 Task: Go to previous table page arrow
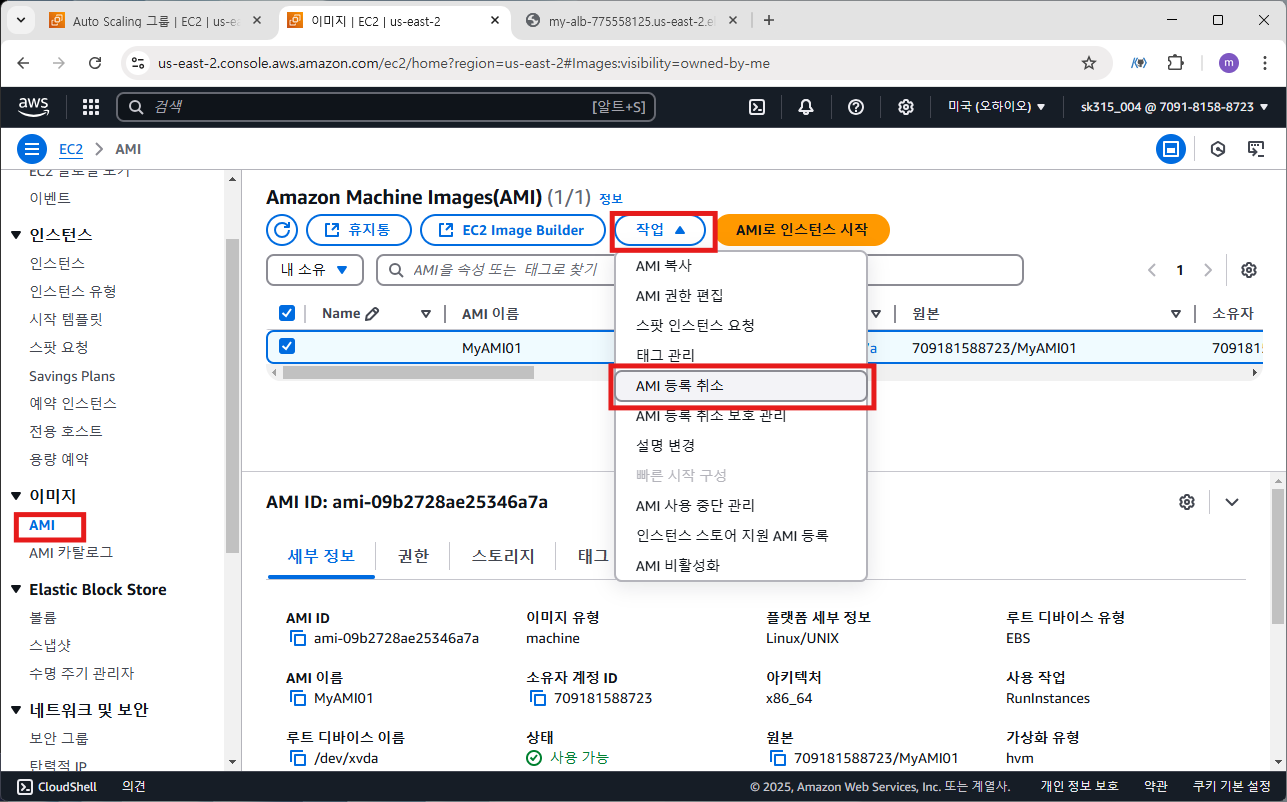[1152, 270]
